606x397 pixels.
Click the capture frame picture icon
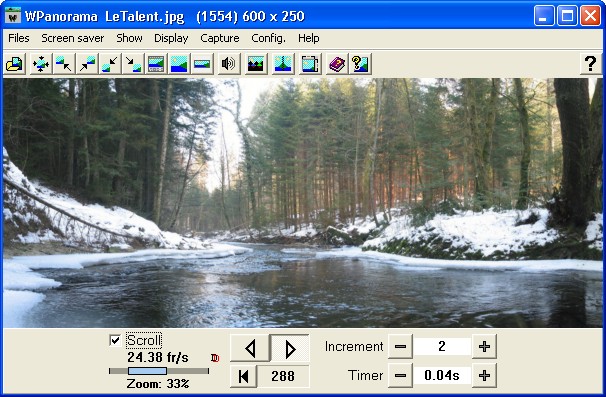pyautogui.click(x=310, y=64)
